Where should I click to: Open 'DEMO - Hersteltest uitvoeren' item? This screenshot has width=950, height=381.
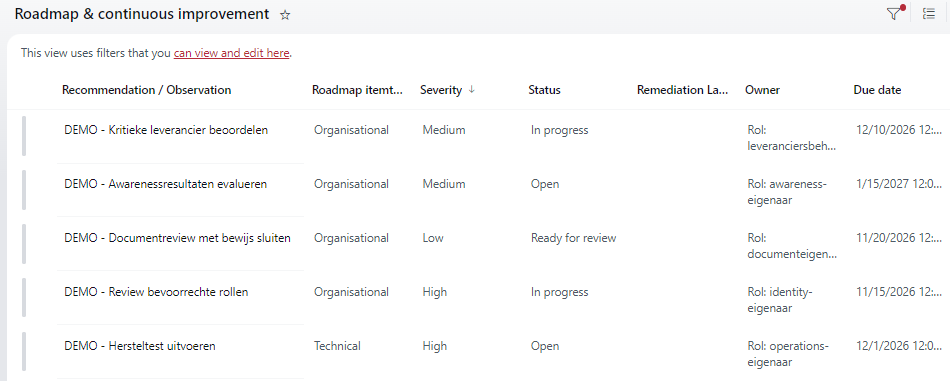[x=140, y=346]
